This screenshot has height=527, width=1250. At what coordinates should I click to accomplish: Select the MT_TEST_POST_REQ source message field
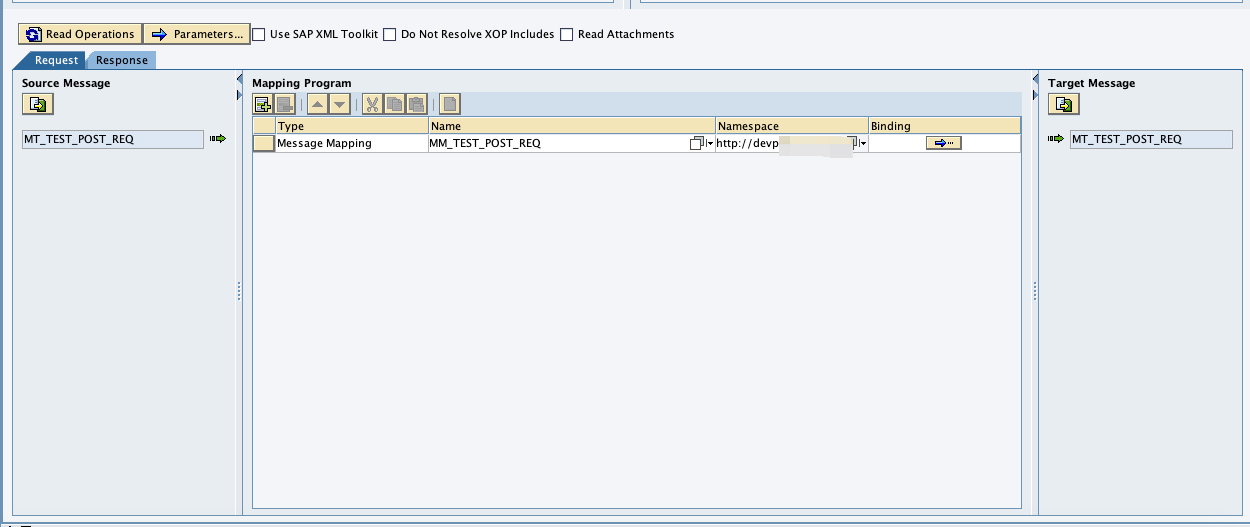coord(113,139)
